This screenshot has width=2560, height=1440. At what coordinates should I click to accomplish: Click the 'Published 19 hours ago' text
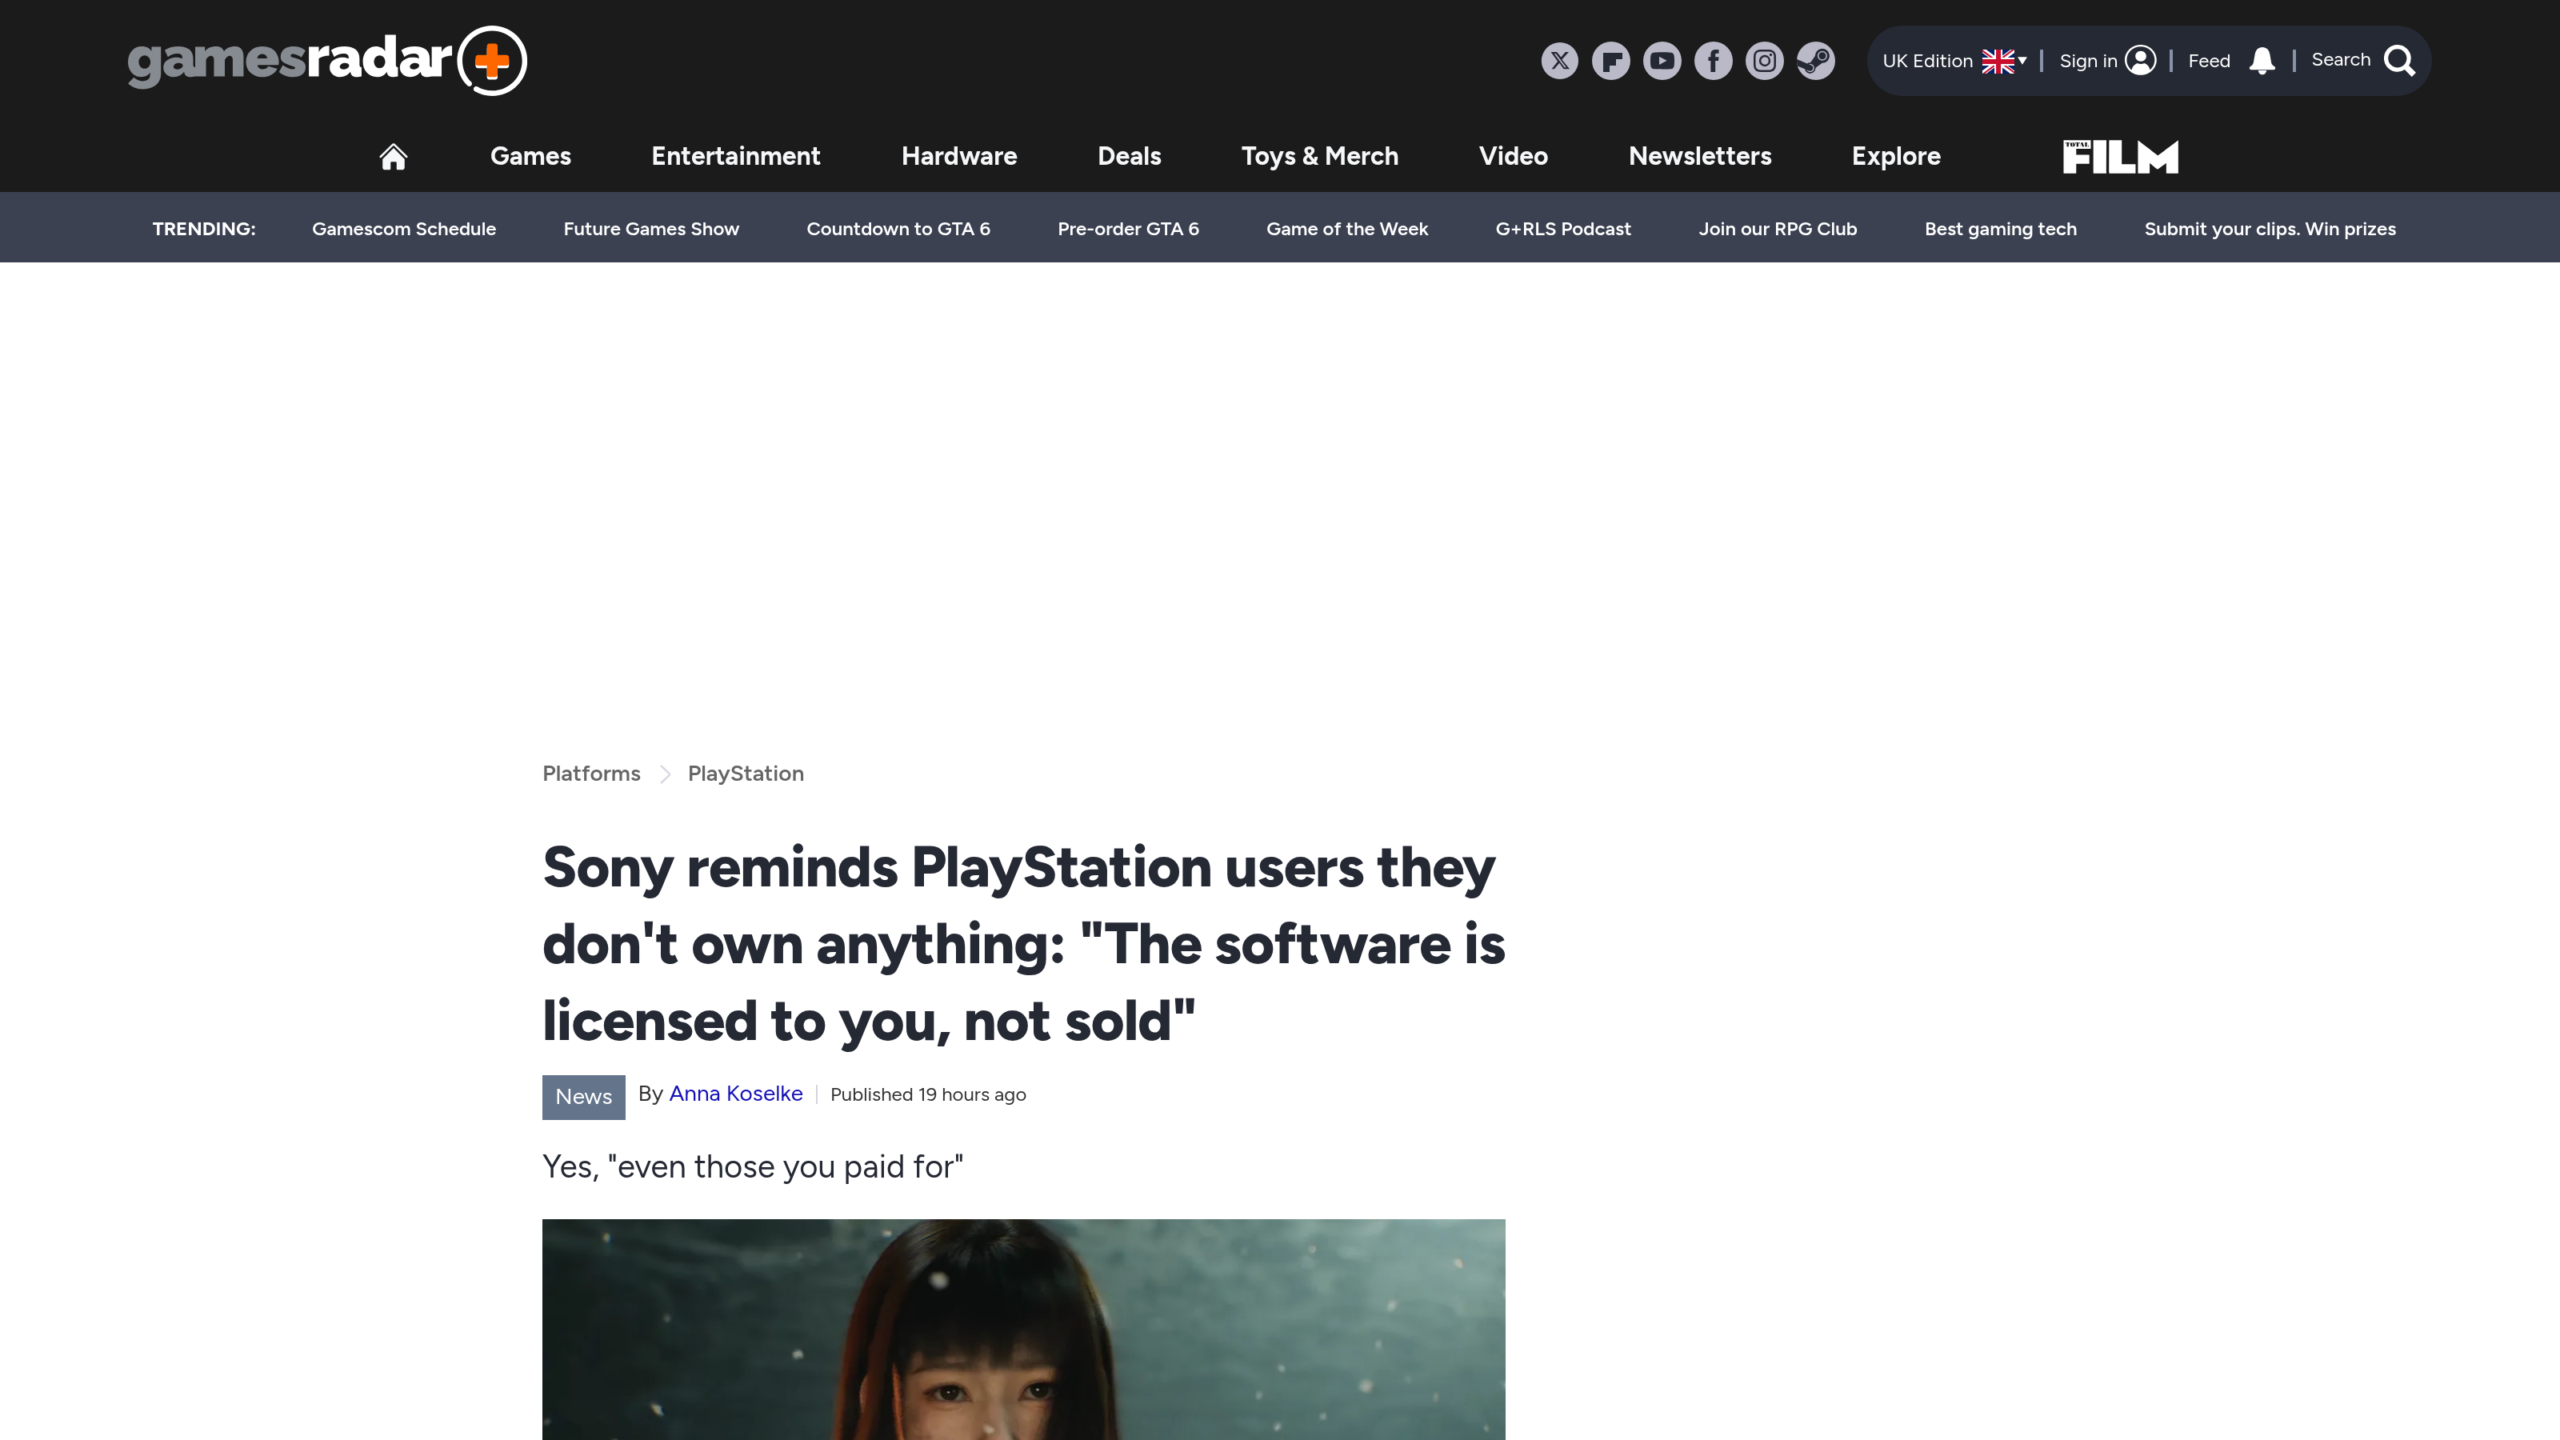pos(928,1095)
